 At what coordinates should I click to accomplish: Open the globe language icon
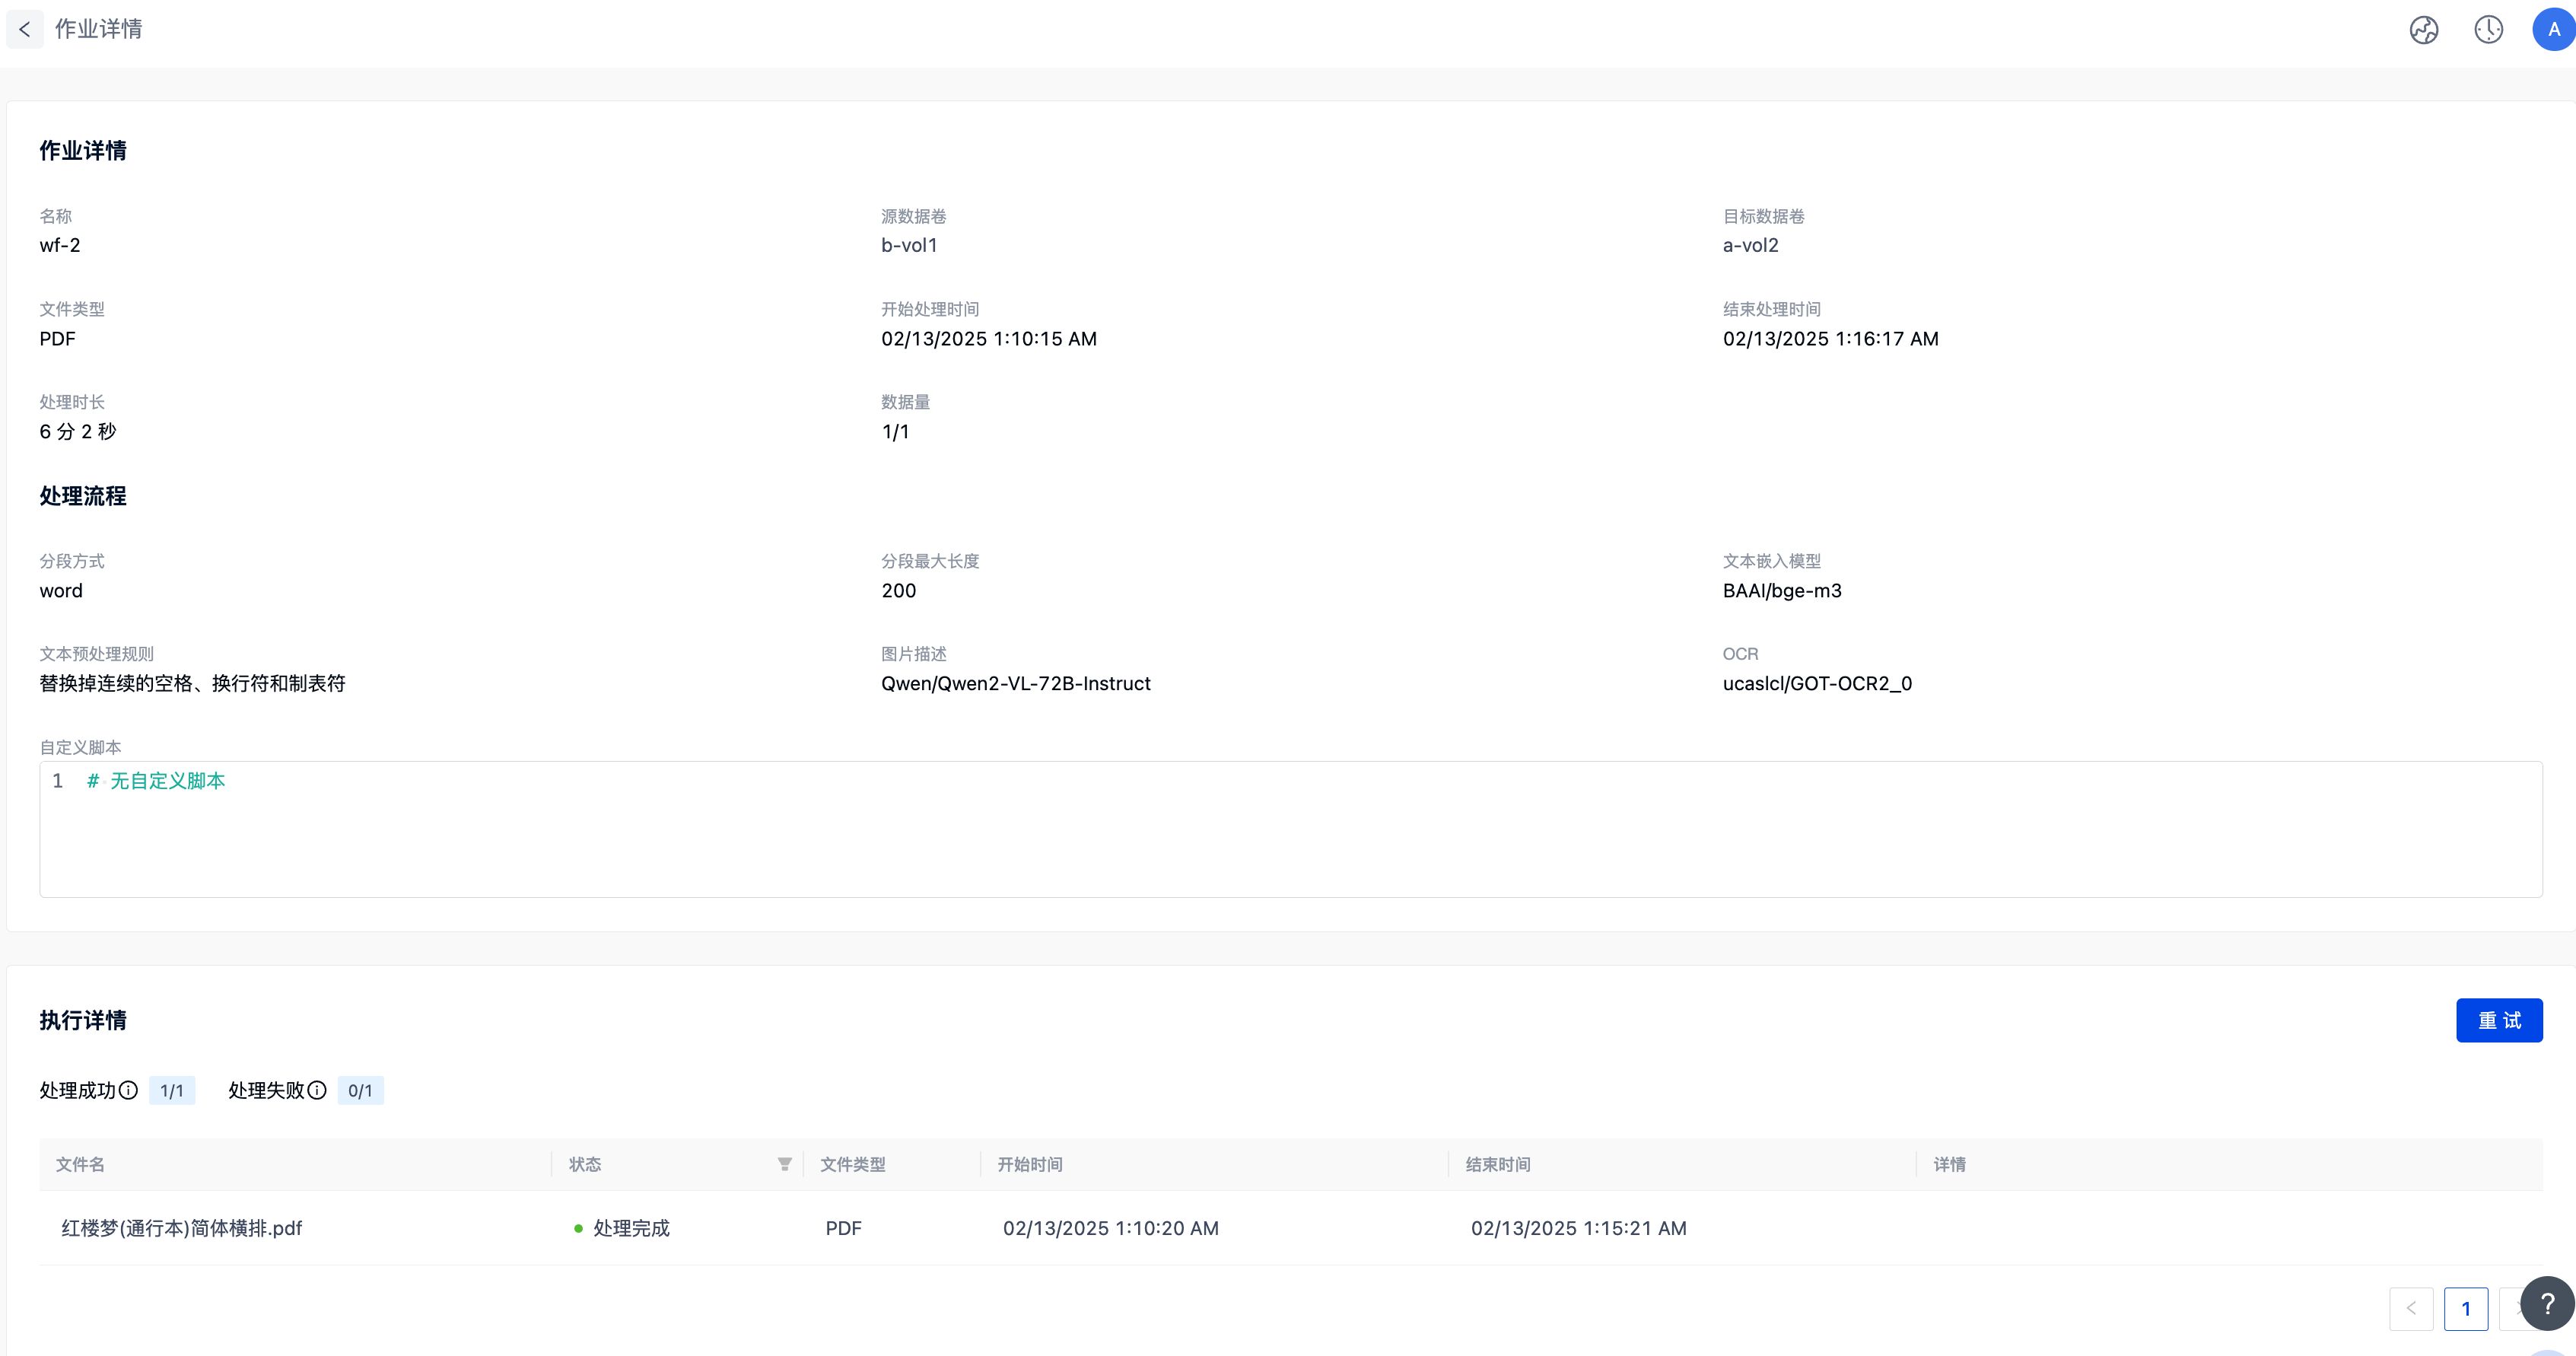[2423, 30]
